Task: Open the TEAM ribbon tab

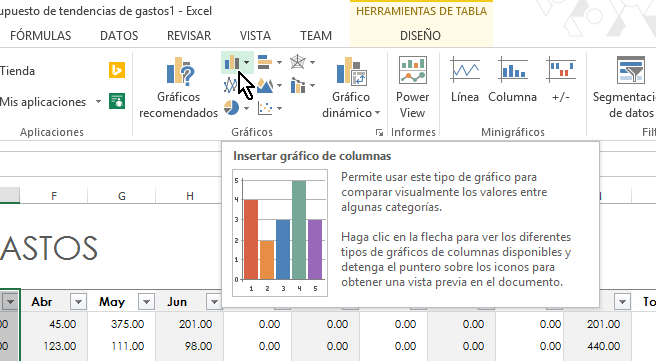Action: (315, 36)
